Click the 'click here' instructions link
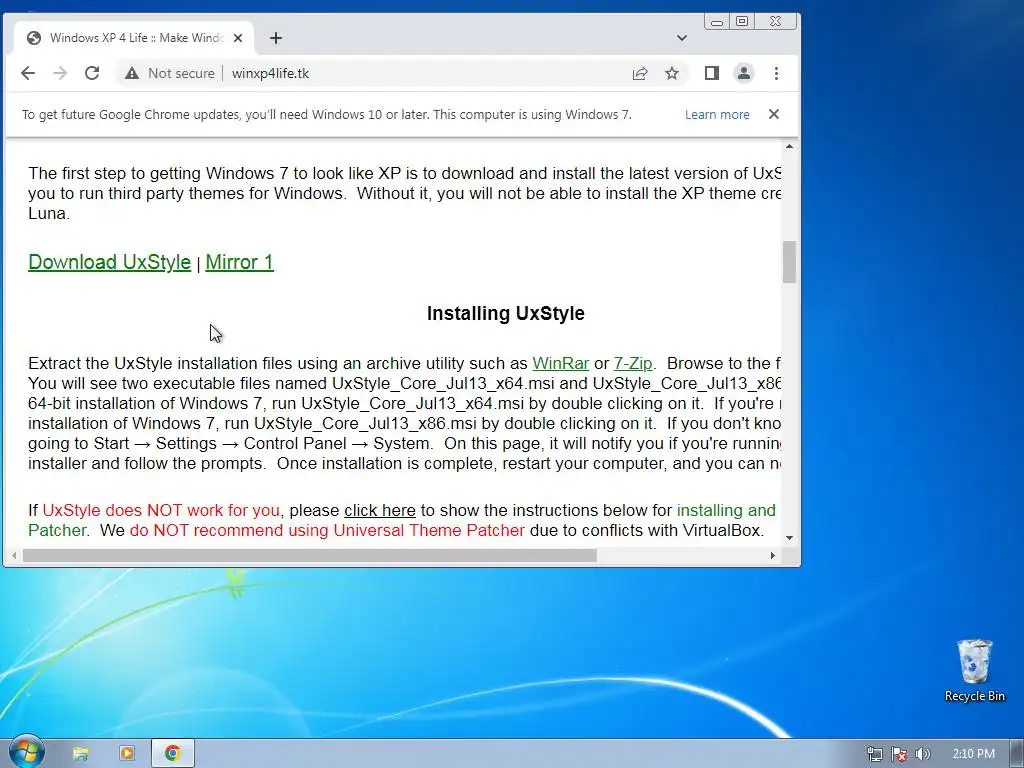1024x768 pixels. pyautogui.click(x=379, y=510)
